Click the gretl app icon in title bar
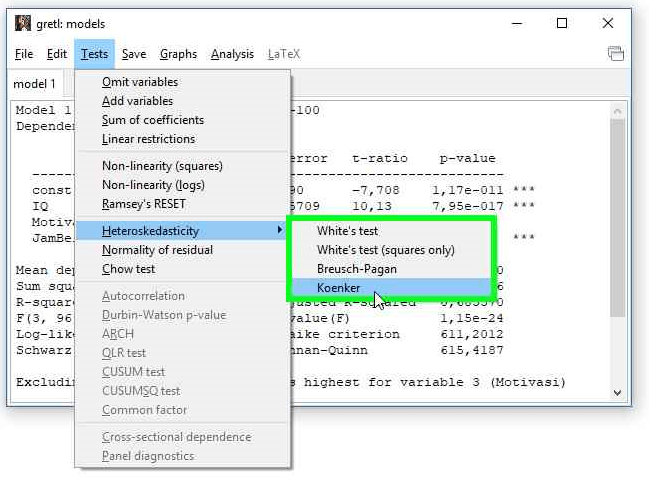The height and width of the screenshot is (481, 649). pyautogui.click(x=23, y=22)
